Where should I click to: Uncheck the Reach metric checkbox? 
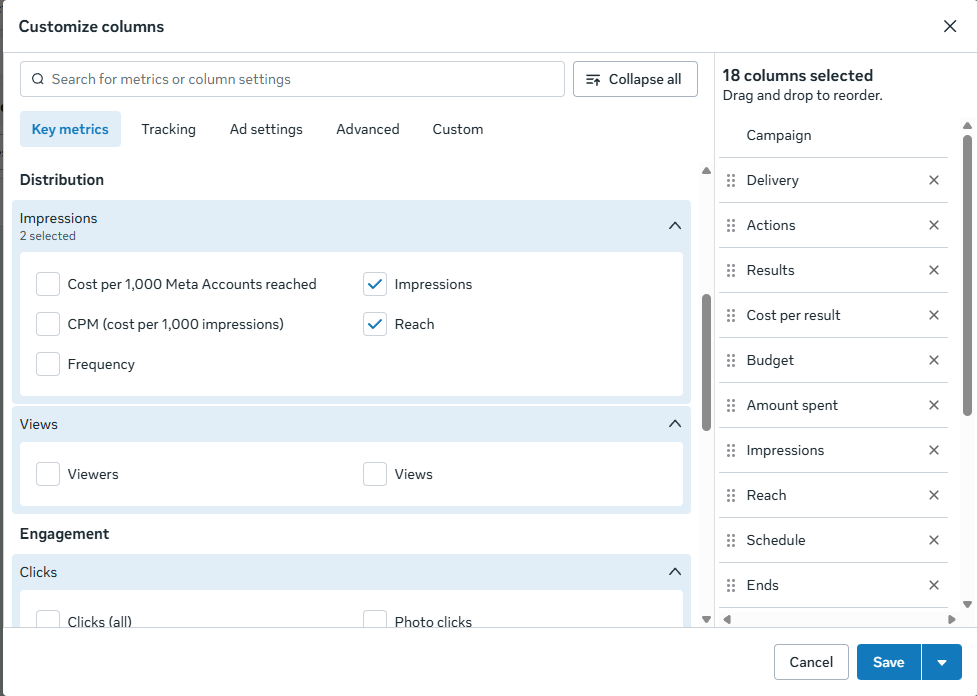pos(375,324)
